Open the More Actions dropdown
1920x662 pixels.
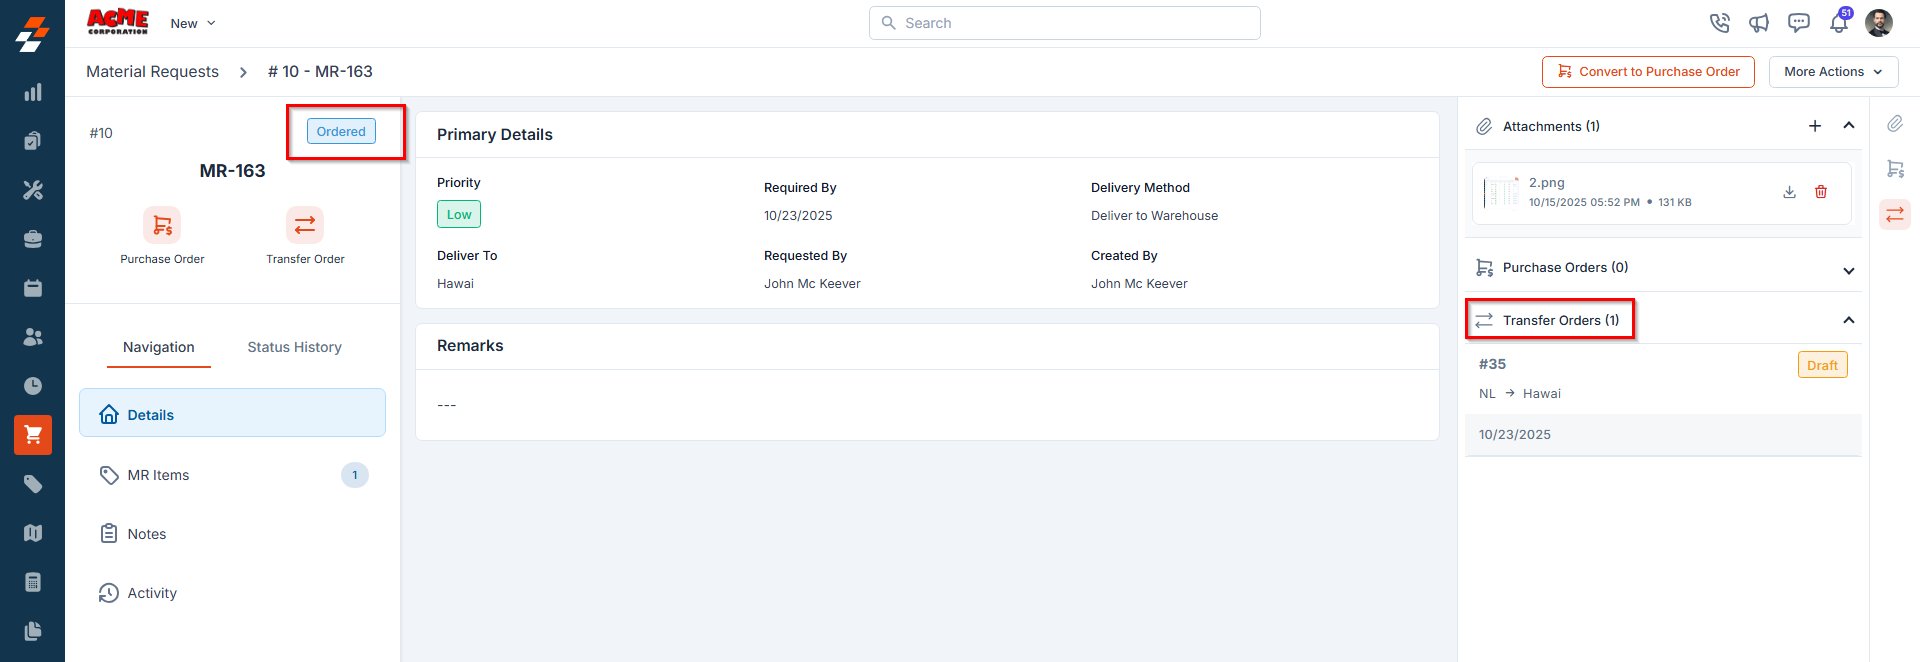(x=1833, y=72)
